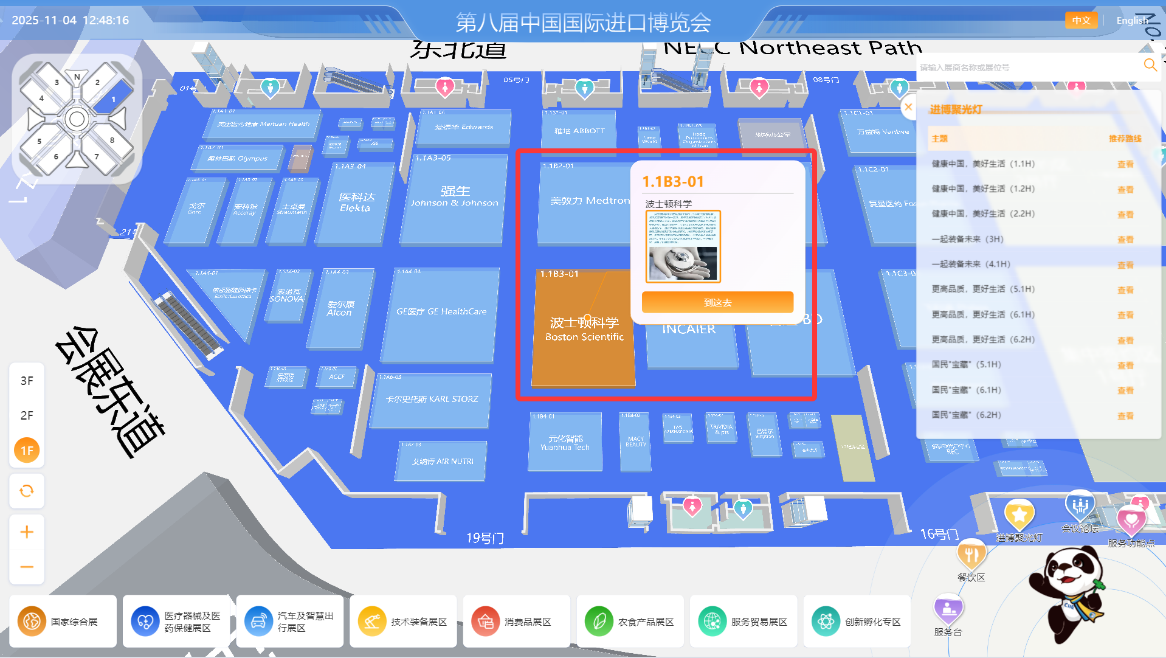The height and width of the screenshot is (658, 1166).
Task: Click the 19号门 gate label
Action: [485, 538]
